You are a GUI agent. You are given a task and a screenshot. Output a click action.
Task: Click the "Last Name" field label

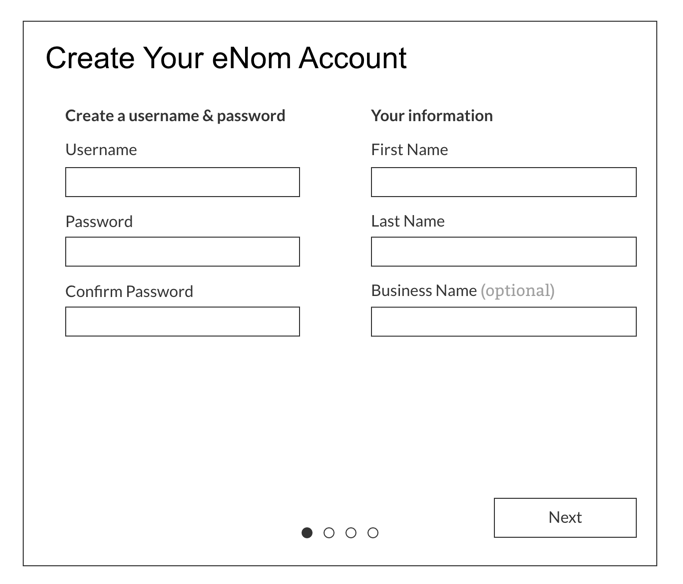(x=408, y=221)
